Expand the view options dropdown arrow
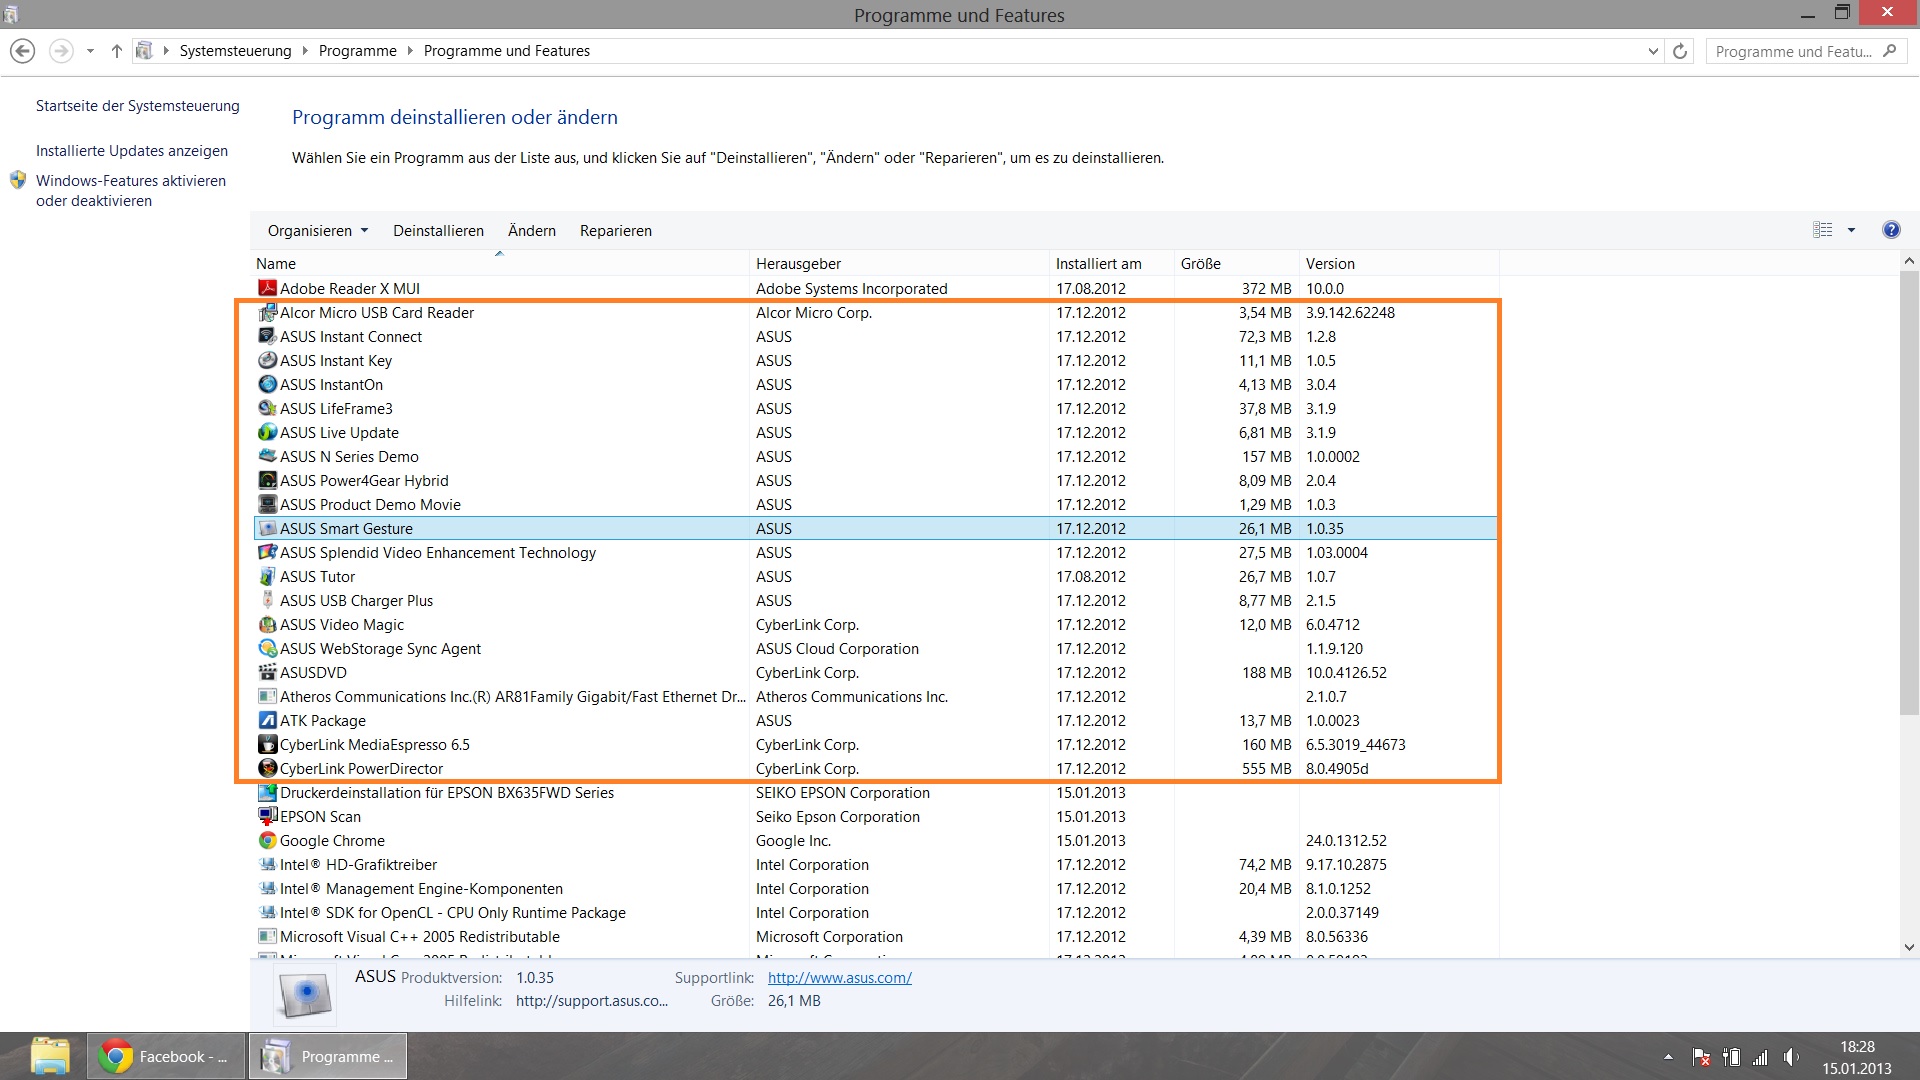This screenshot has width=1920, height=1080. click(x=1851, y=230)
